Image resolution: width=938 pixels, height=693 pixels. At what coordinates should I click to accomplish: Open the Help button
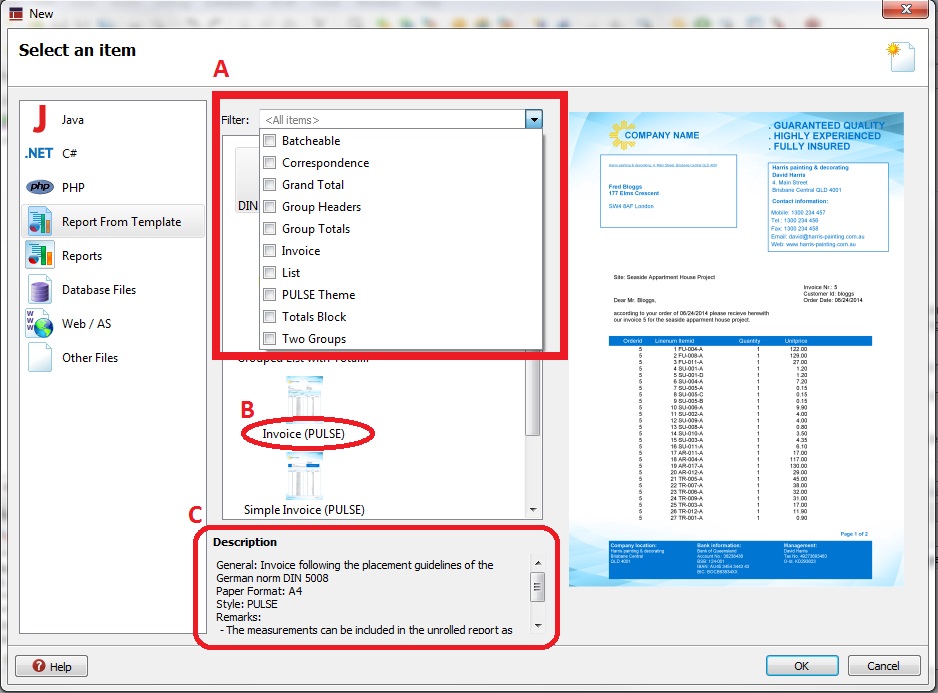point(51,666)
